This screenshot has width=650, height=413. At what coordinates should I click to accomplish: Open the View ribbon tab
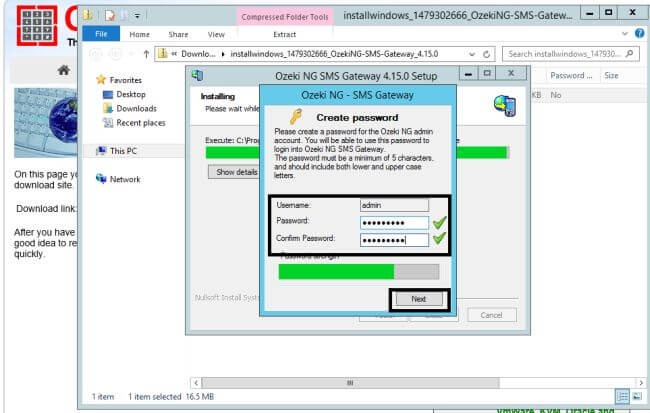click(x=216, y=34)
